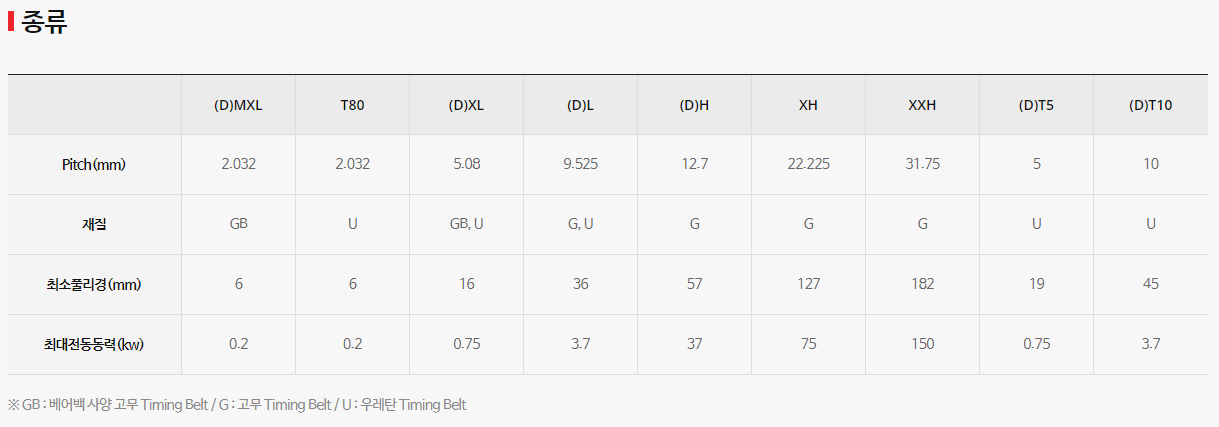
Task: Click the GB material cell under (D)MXL
Action: point(238,225)
